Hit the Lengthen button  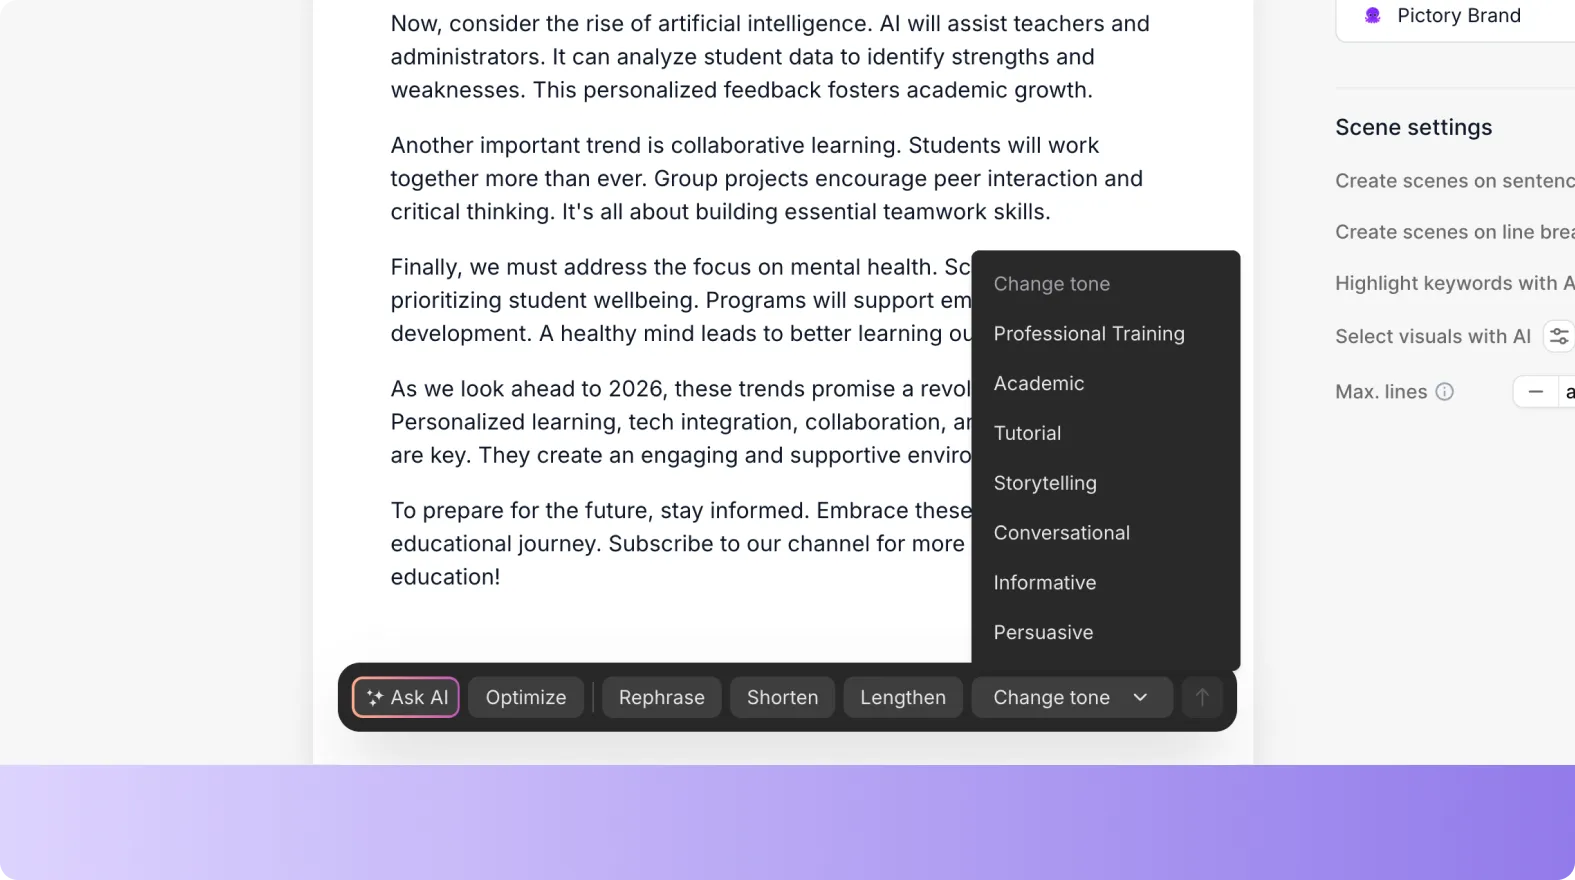[x=902, y=697]
